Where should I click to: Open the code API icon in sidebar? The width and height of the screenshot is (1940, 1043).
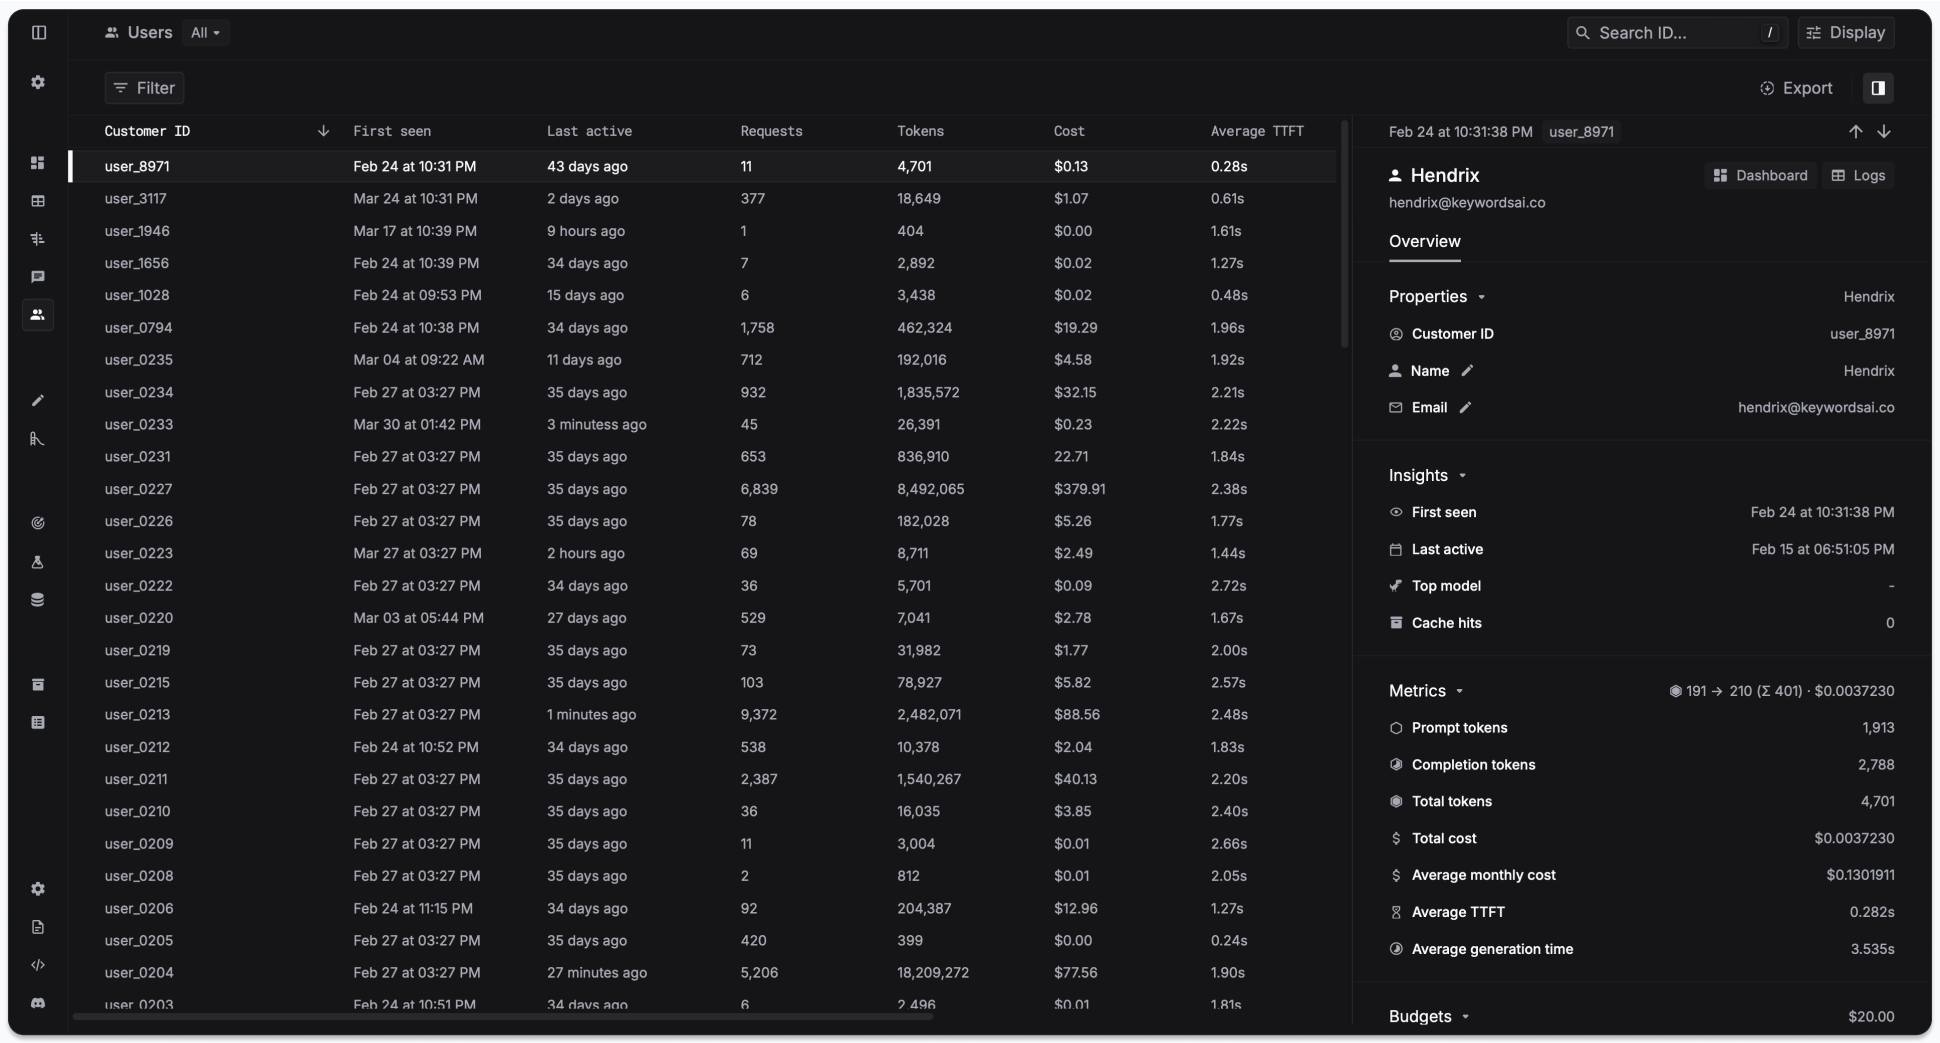(x=39, y=965)
